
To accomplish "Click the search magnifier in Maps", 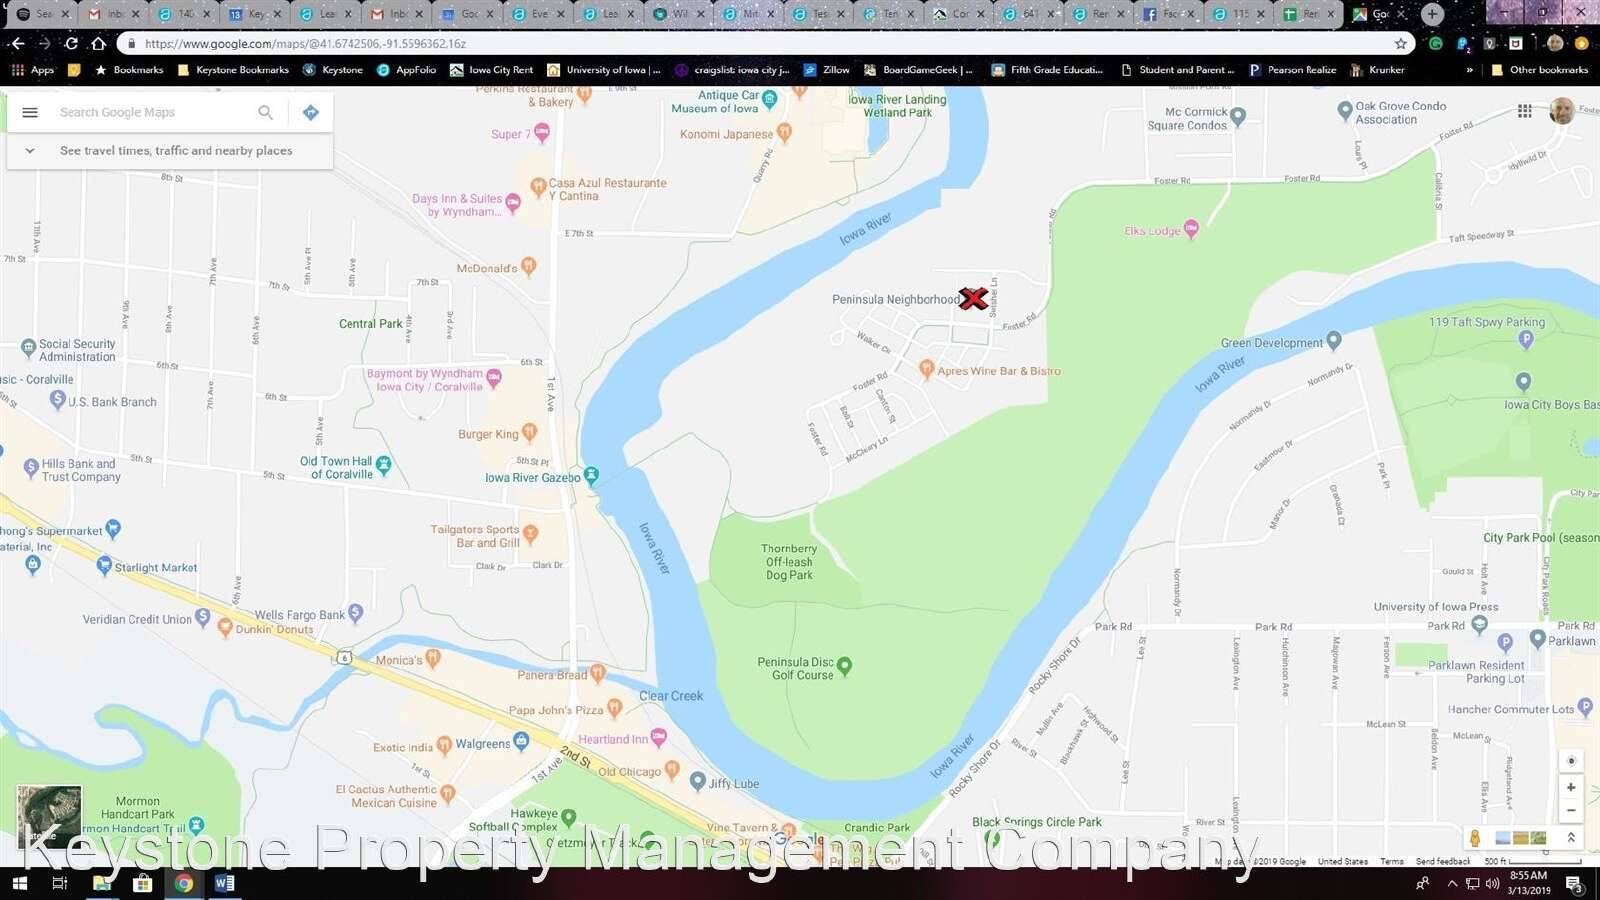I will [265, 112].
